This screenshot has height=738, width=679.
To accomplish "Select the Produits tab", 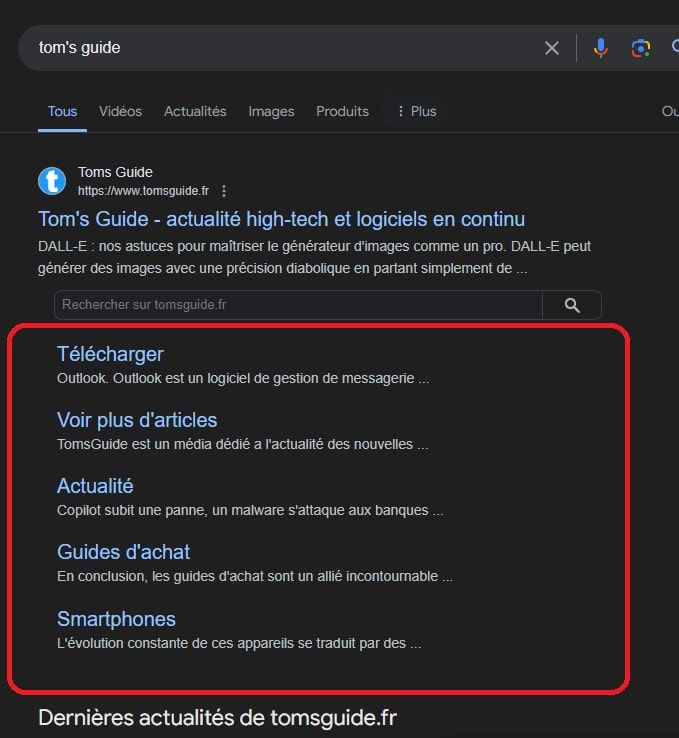I will point(342,111).
